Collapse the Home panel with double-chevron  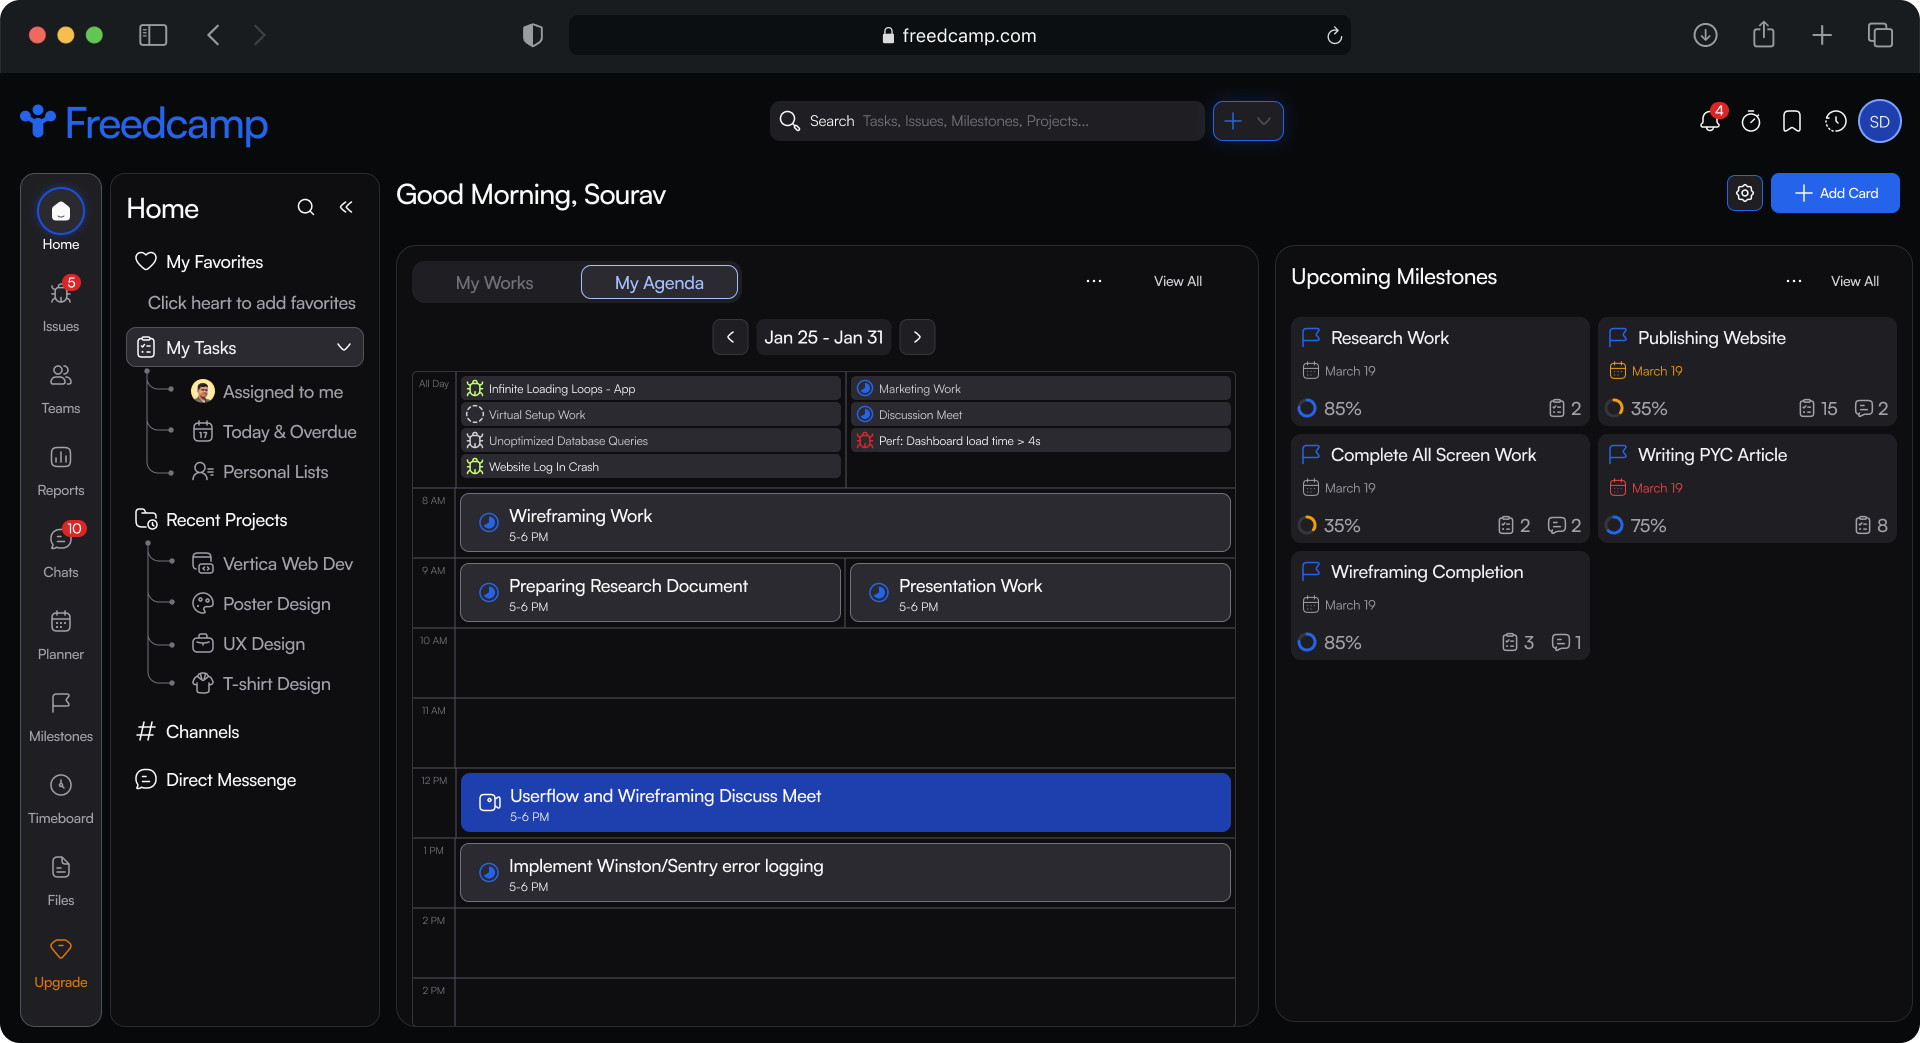pos(346,207)
